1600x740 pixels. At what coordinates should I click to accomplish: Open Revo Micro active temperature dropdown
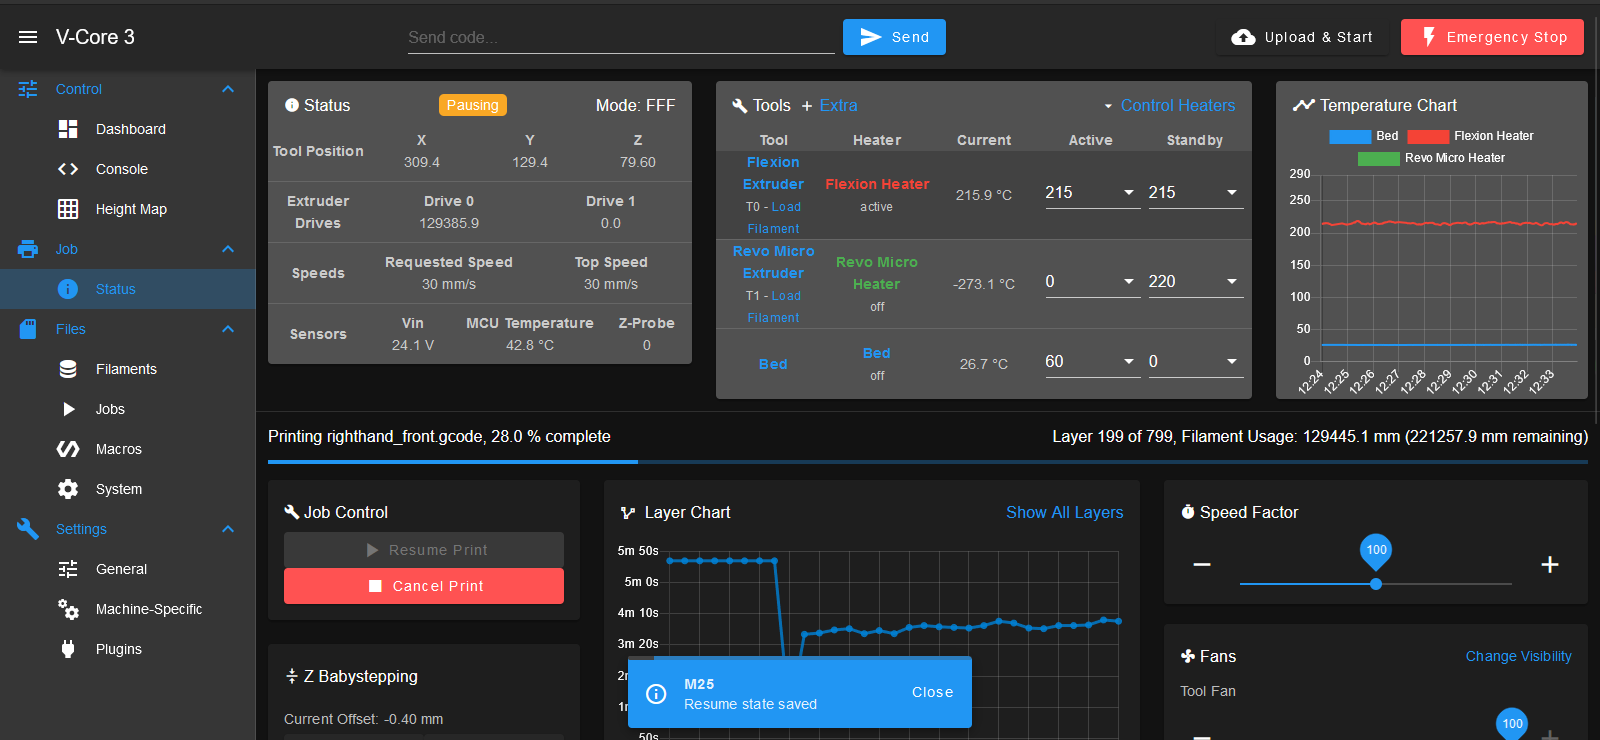coord(1129,282)
